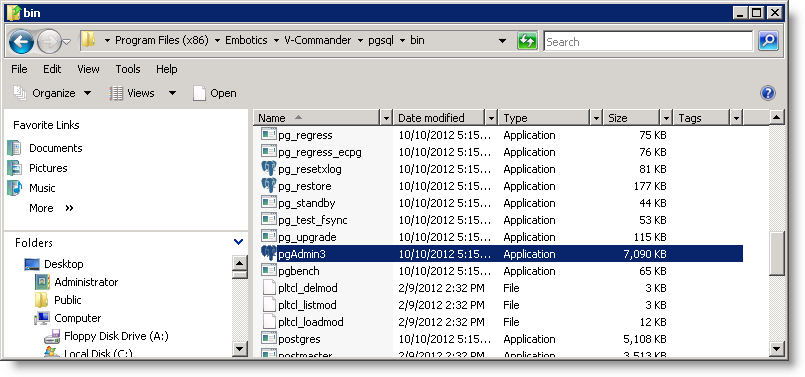Select the pg_restore elephant icon
The image size is (805, 377).
(269, 185)
